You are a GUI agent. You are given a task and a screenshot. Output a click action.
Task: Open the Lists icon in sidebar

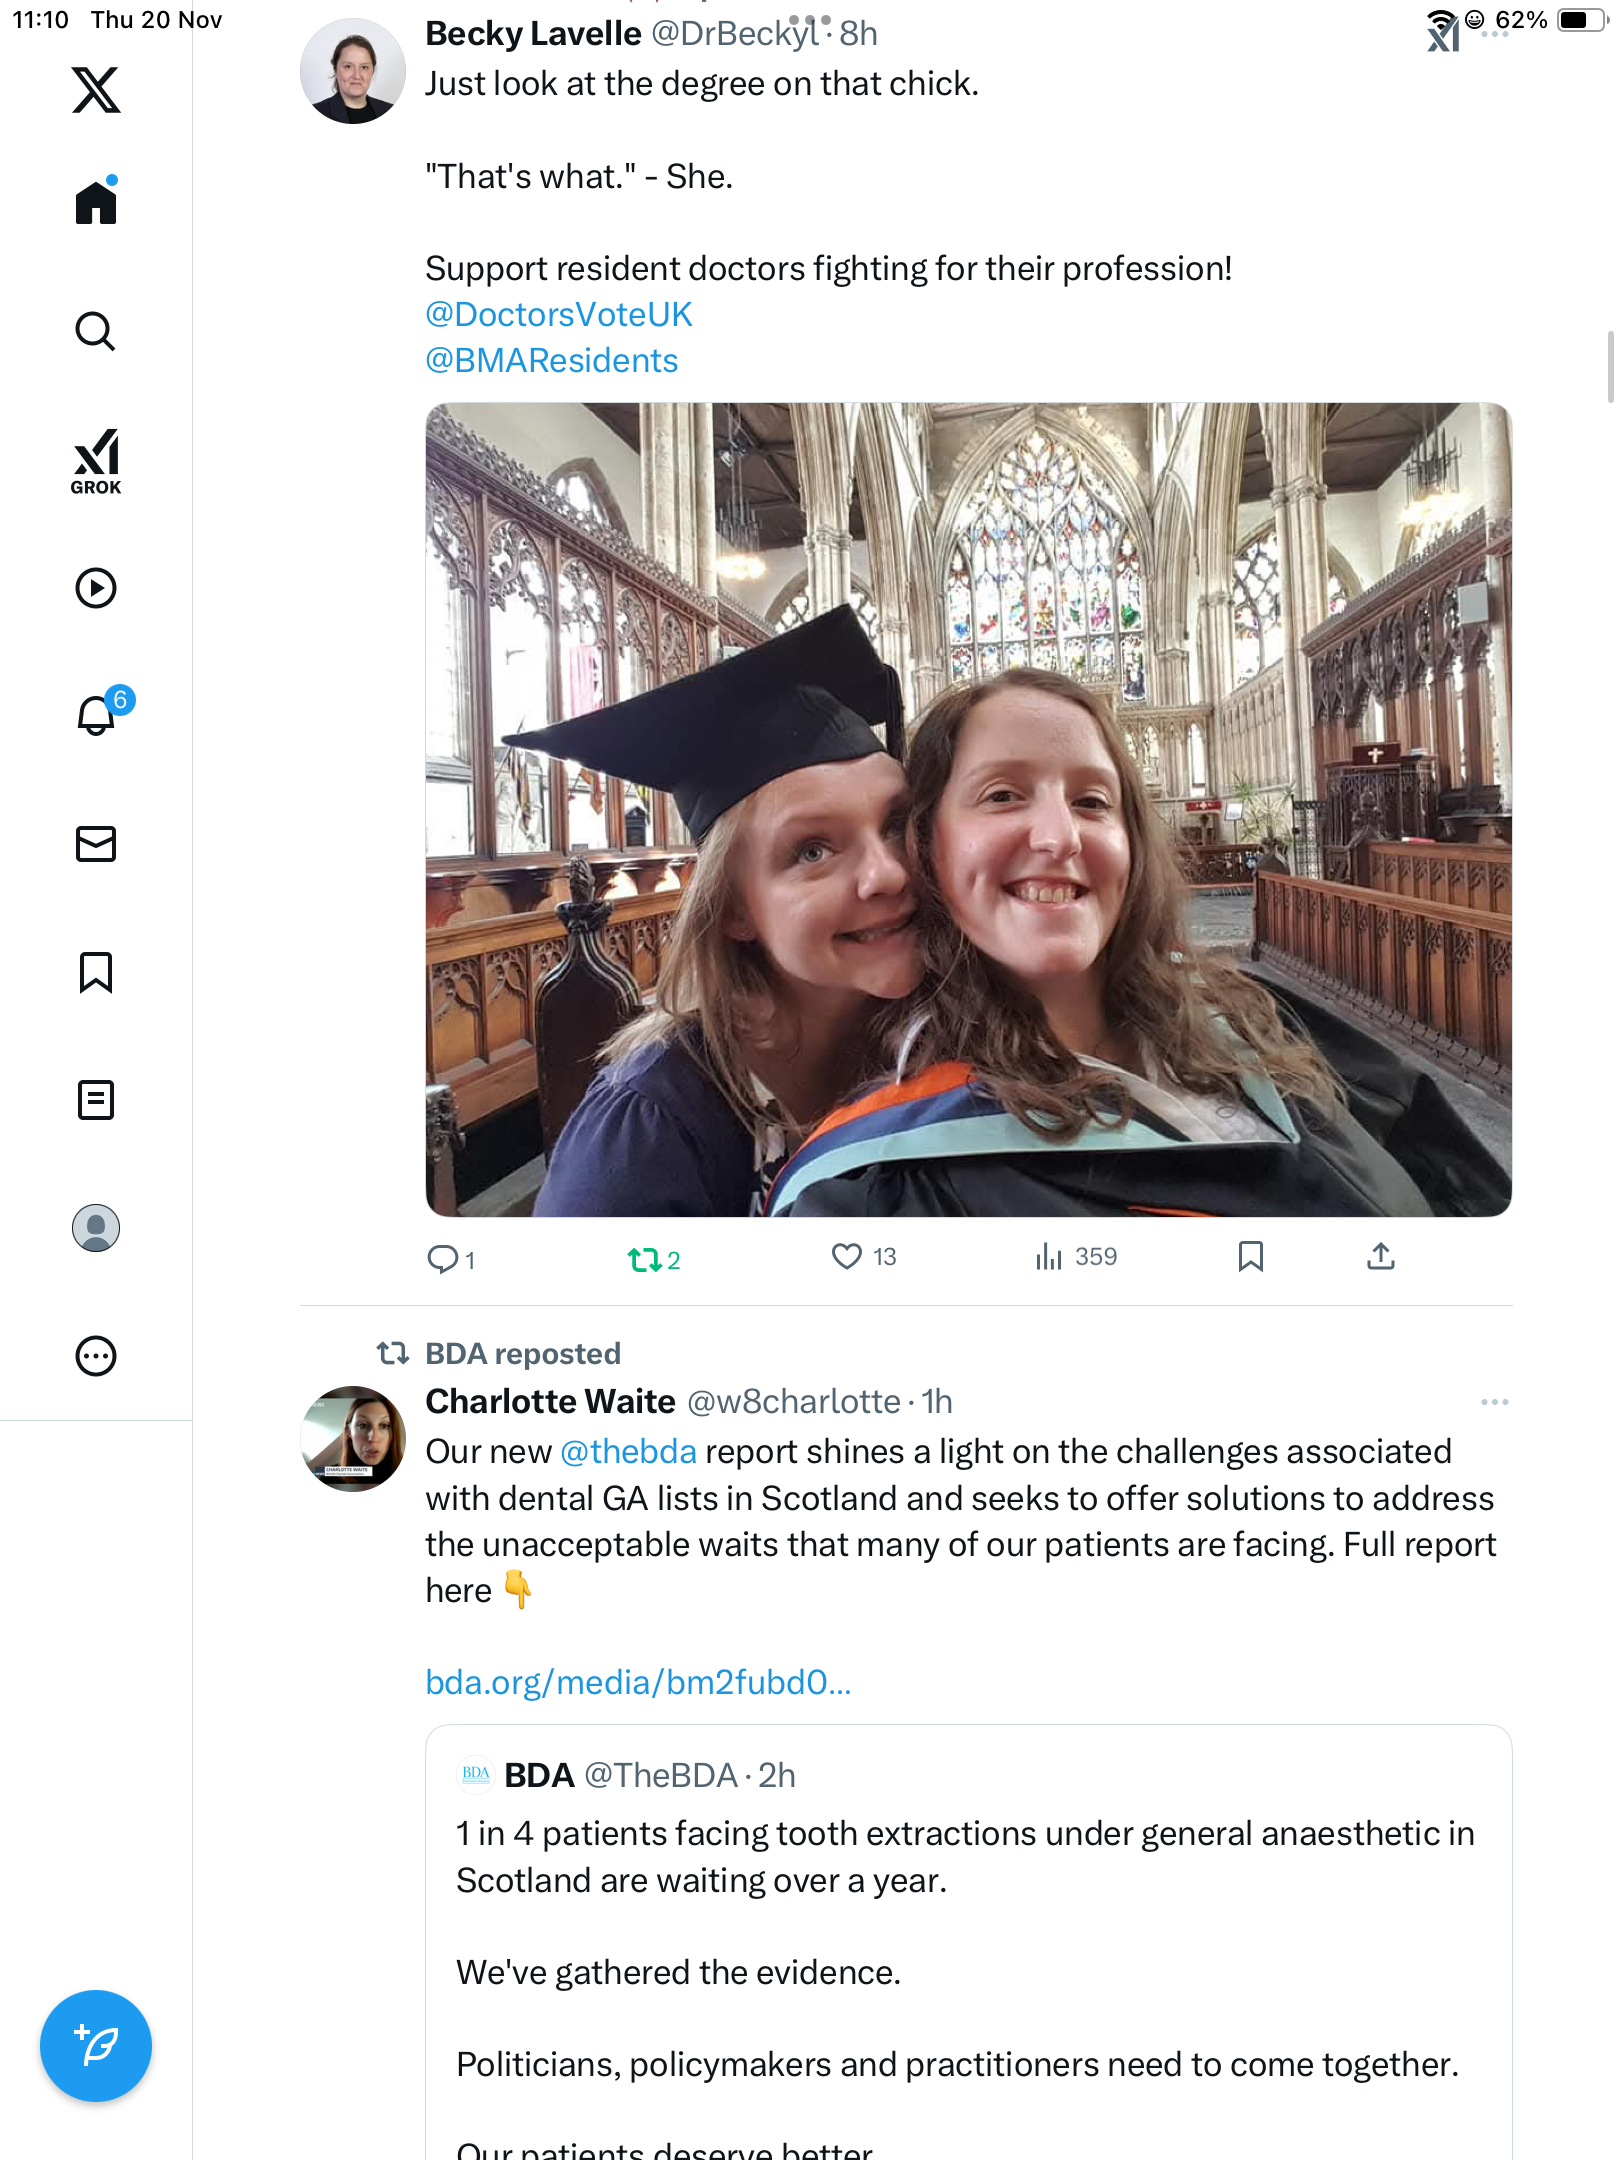[x=96, y=1100]
